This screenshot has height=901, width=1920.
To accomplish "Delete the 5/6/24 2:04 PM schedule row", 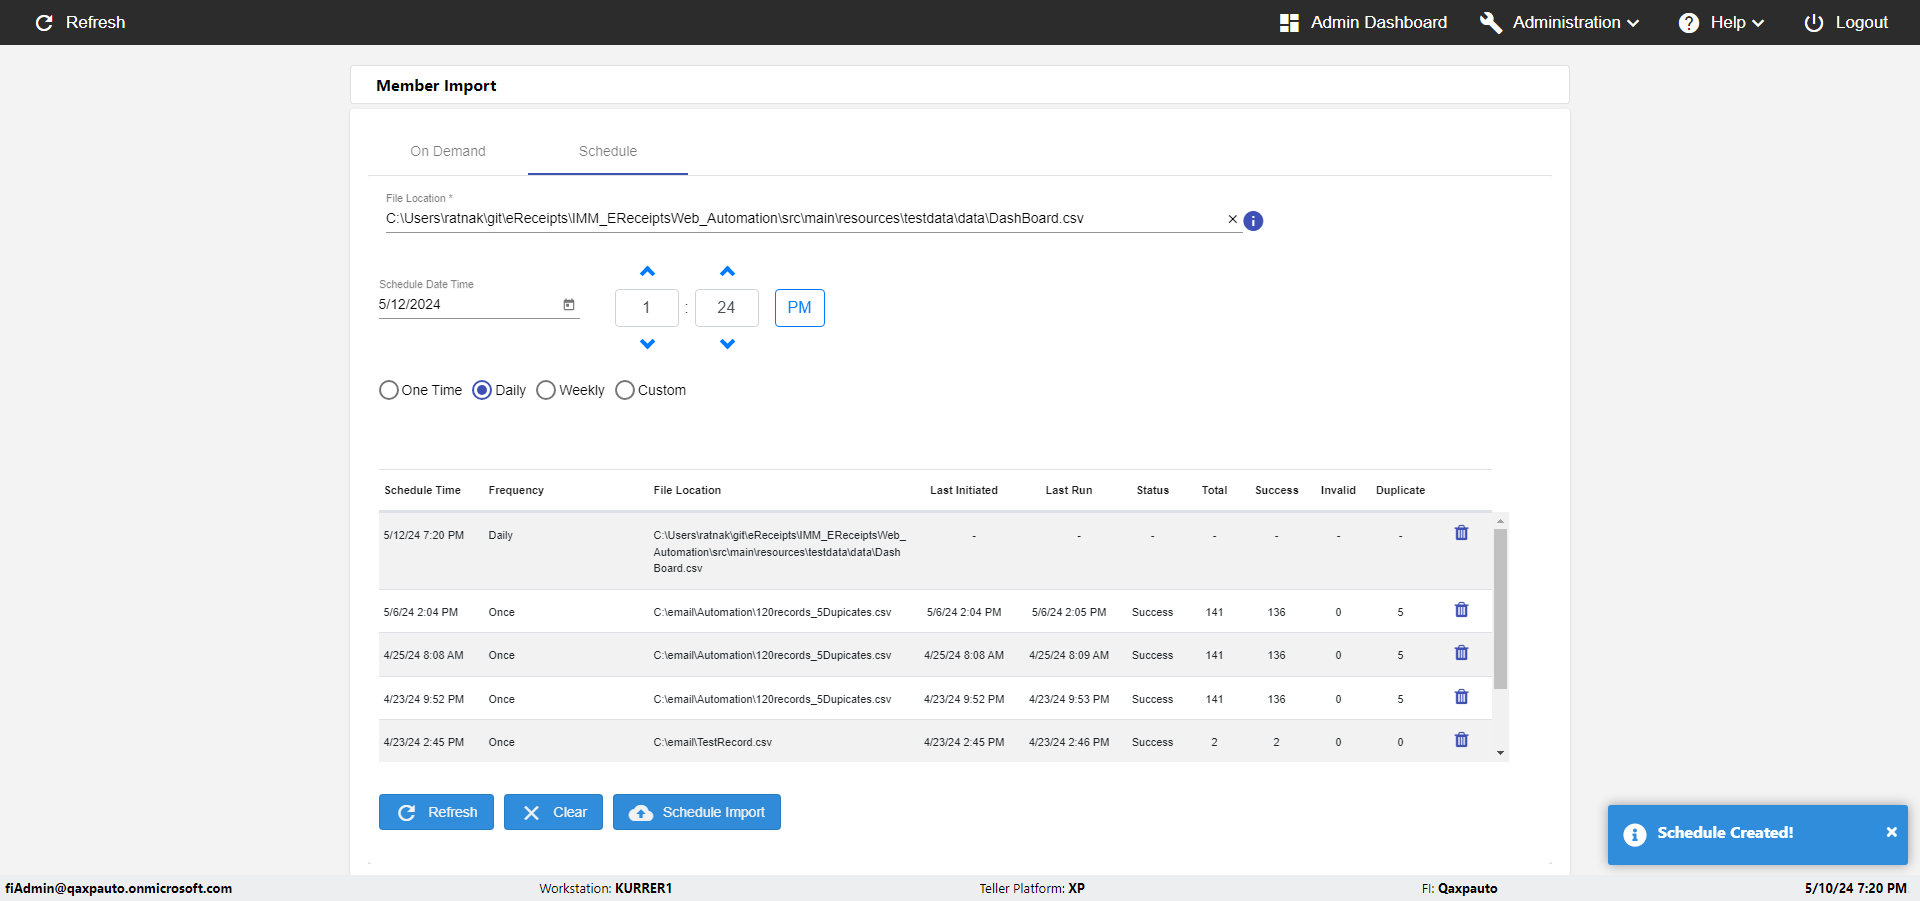I will [1461, 610].
